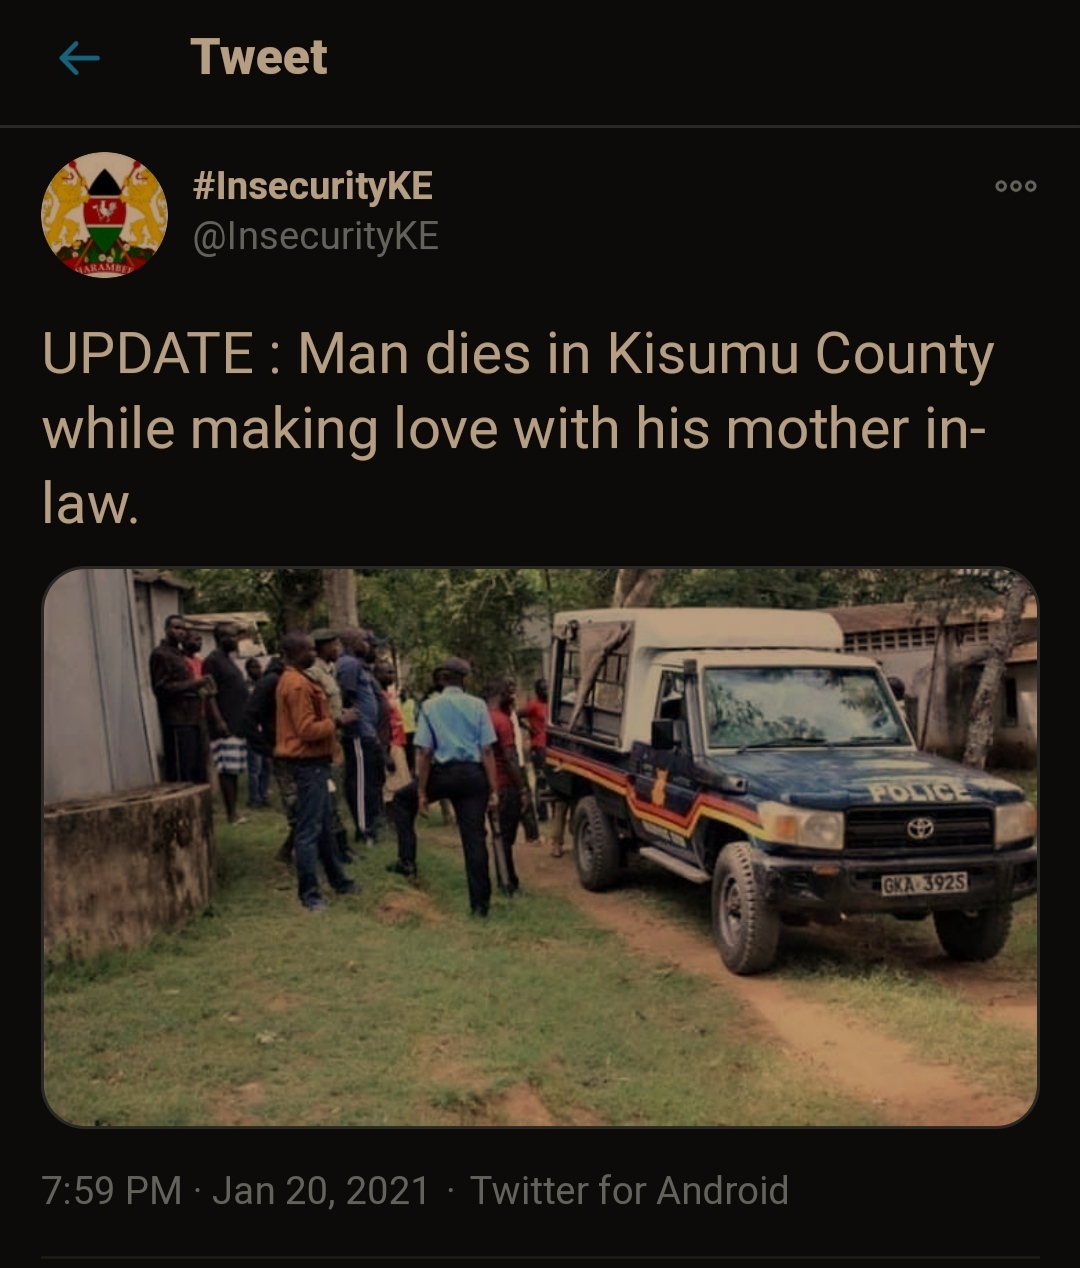Tap the UPDATE tweet text body
This screenshot has height=1268, width=1080.
[518, 428]
